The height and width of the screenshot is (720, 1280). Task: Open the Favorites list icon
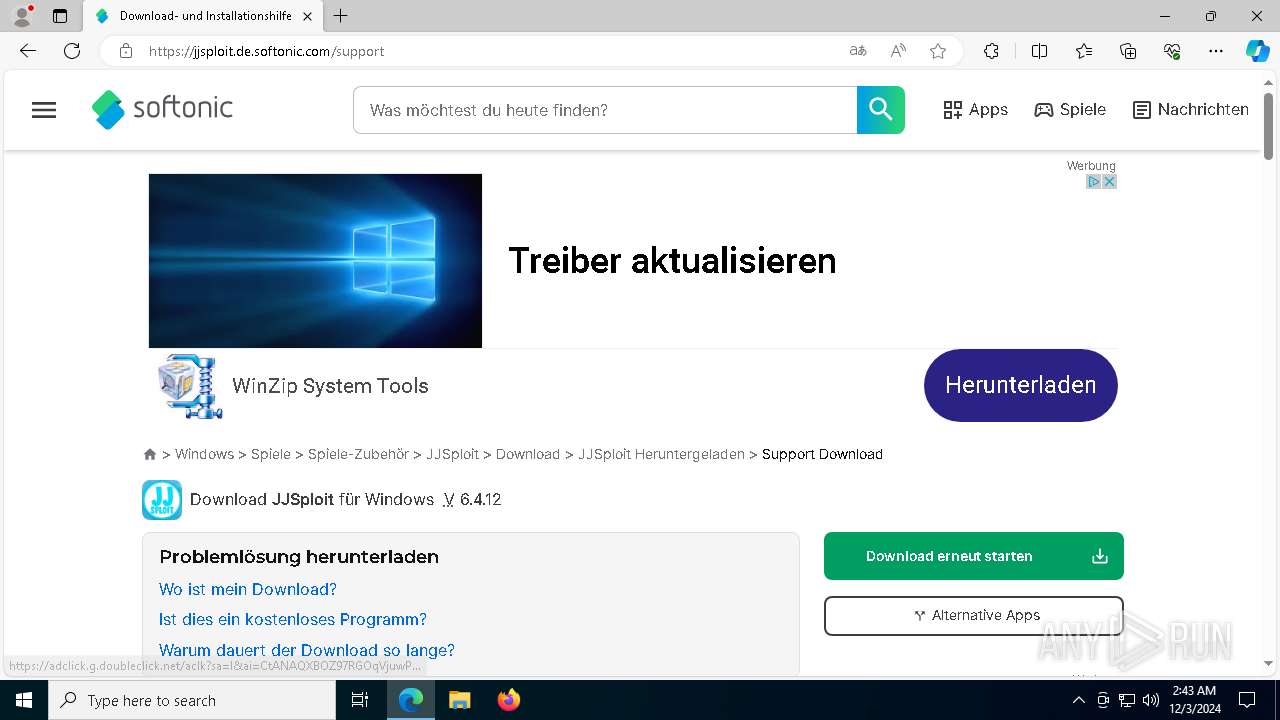[x=1084, y=51]
